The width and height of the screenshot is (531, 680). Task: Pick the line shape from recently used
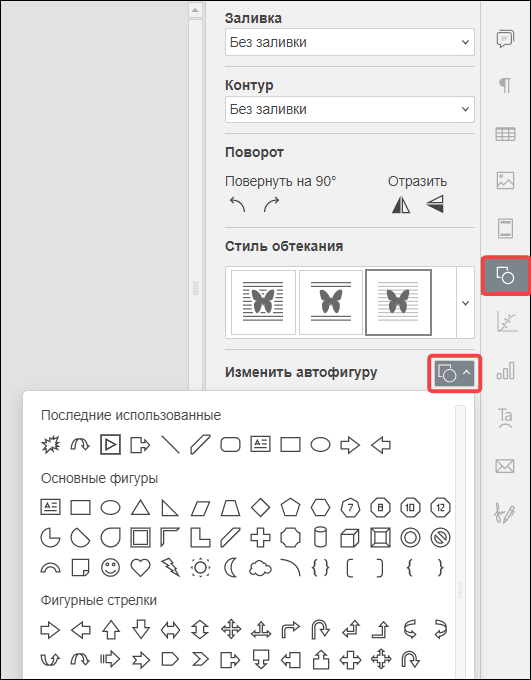click(170, 445)
